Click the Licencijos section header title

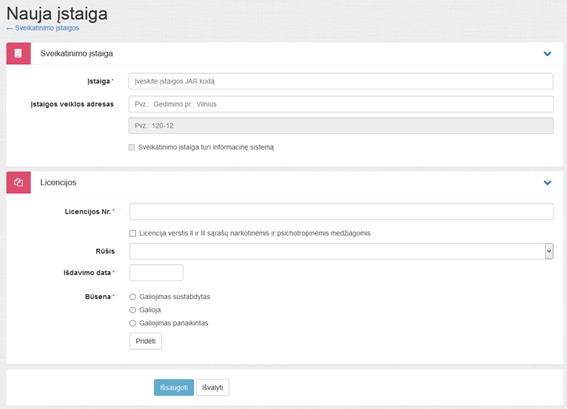pos(58,183)
